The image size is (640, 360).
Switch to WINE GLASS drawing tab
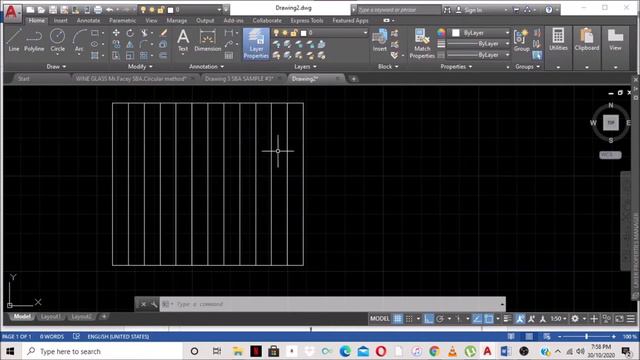tap(131, 78)
